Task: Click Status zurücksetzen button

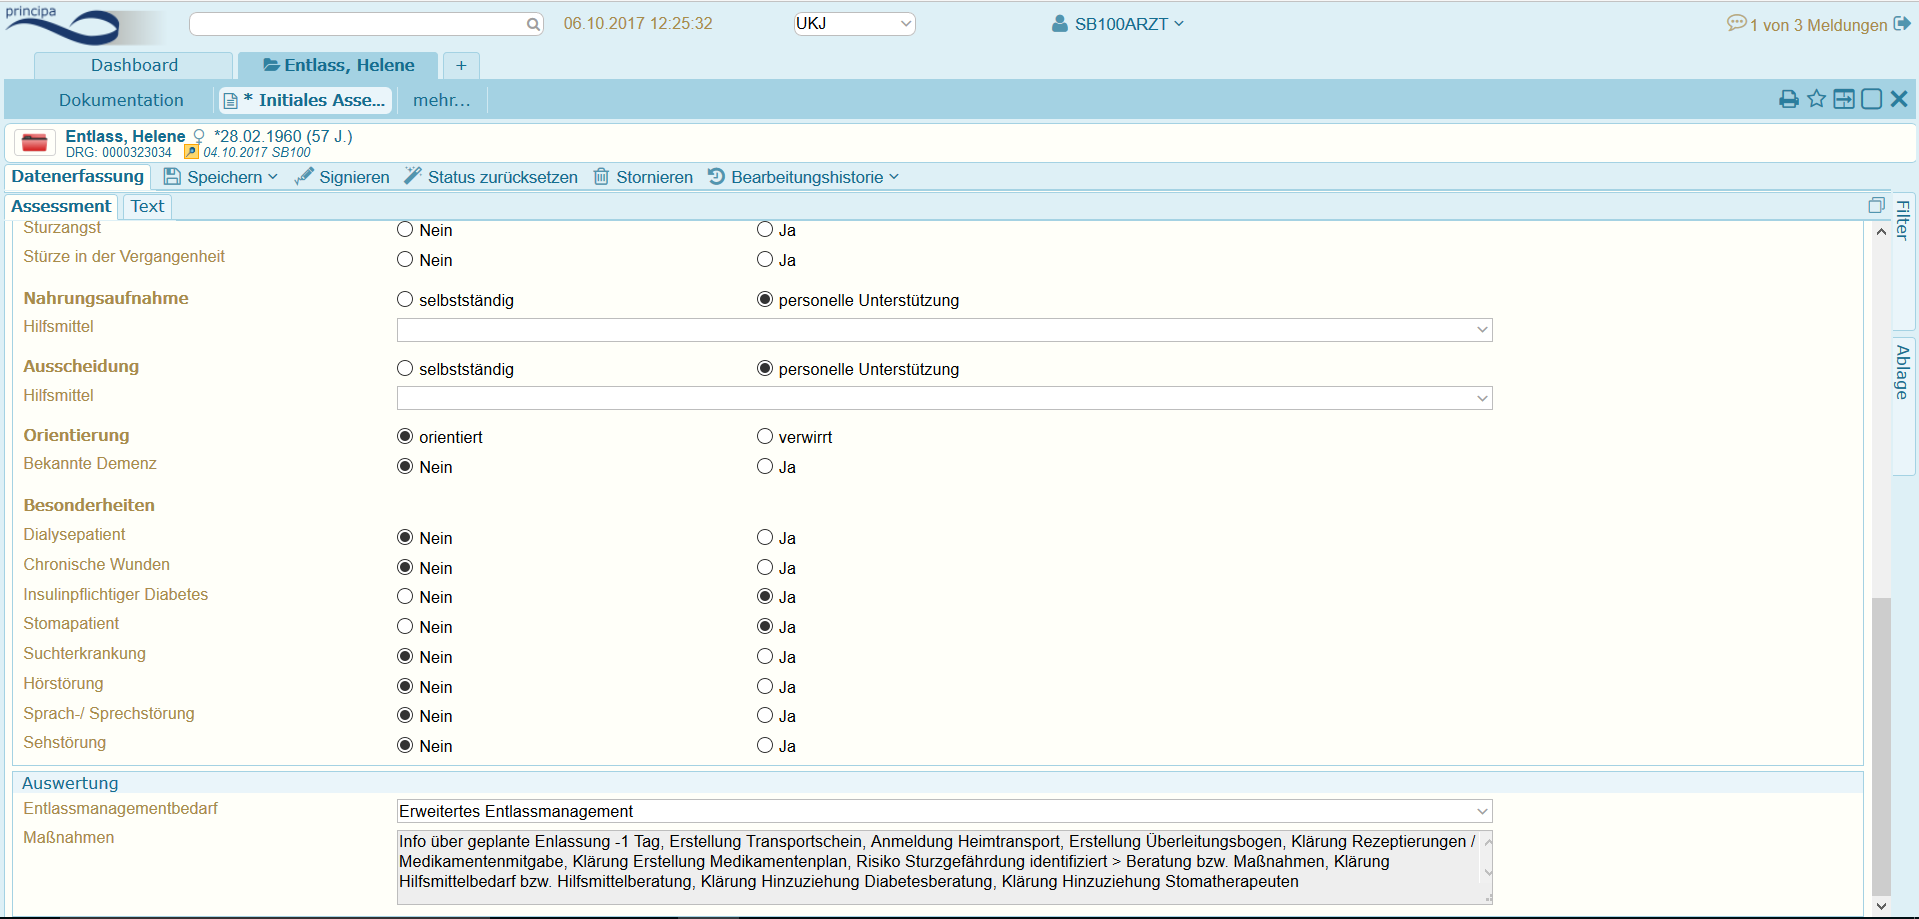Action: (x=491, y=177)
